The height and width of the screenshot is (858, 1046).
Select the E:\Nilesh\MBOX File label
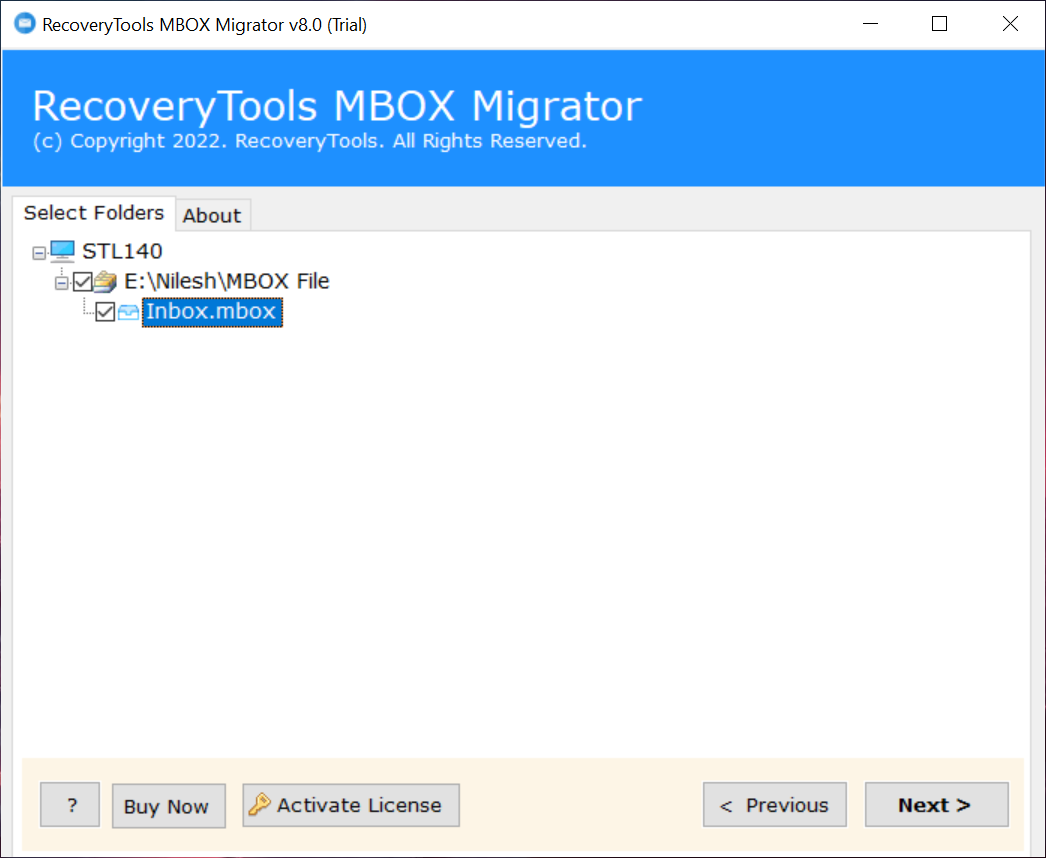(227, 282)
